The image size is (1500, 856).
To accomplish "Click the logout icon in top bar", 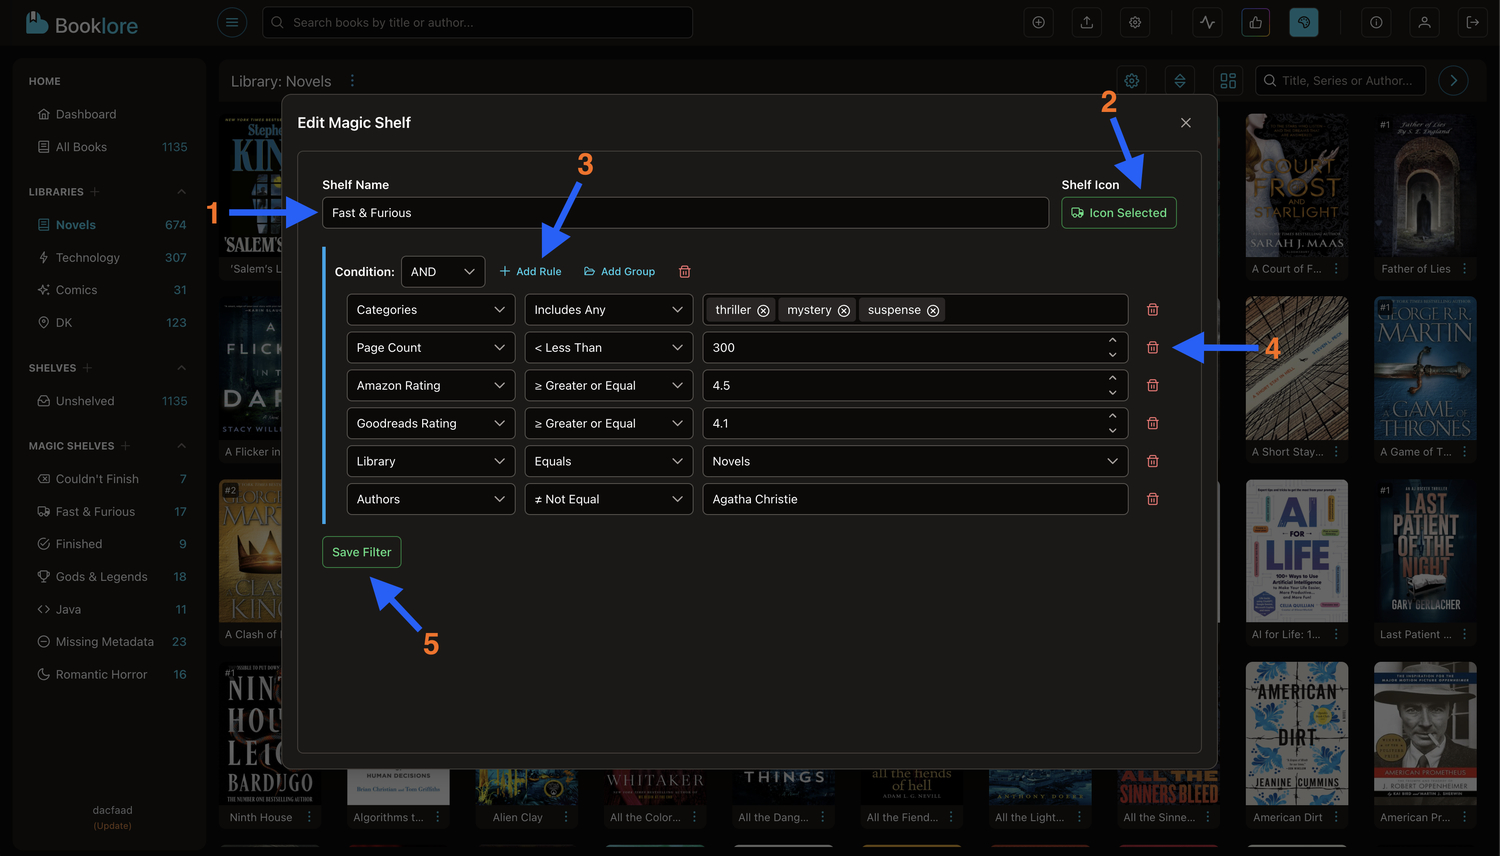I will (1472, 22).
